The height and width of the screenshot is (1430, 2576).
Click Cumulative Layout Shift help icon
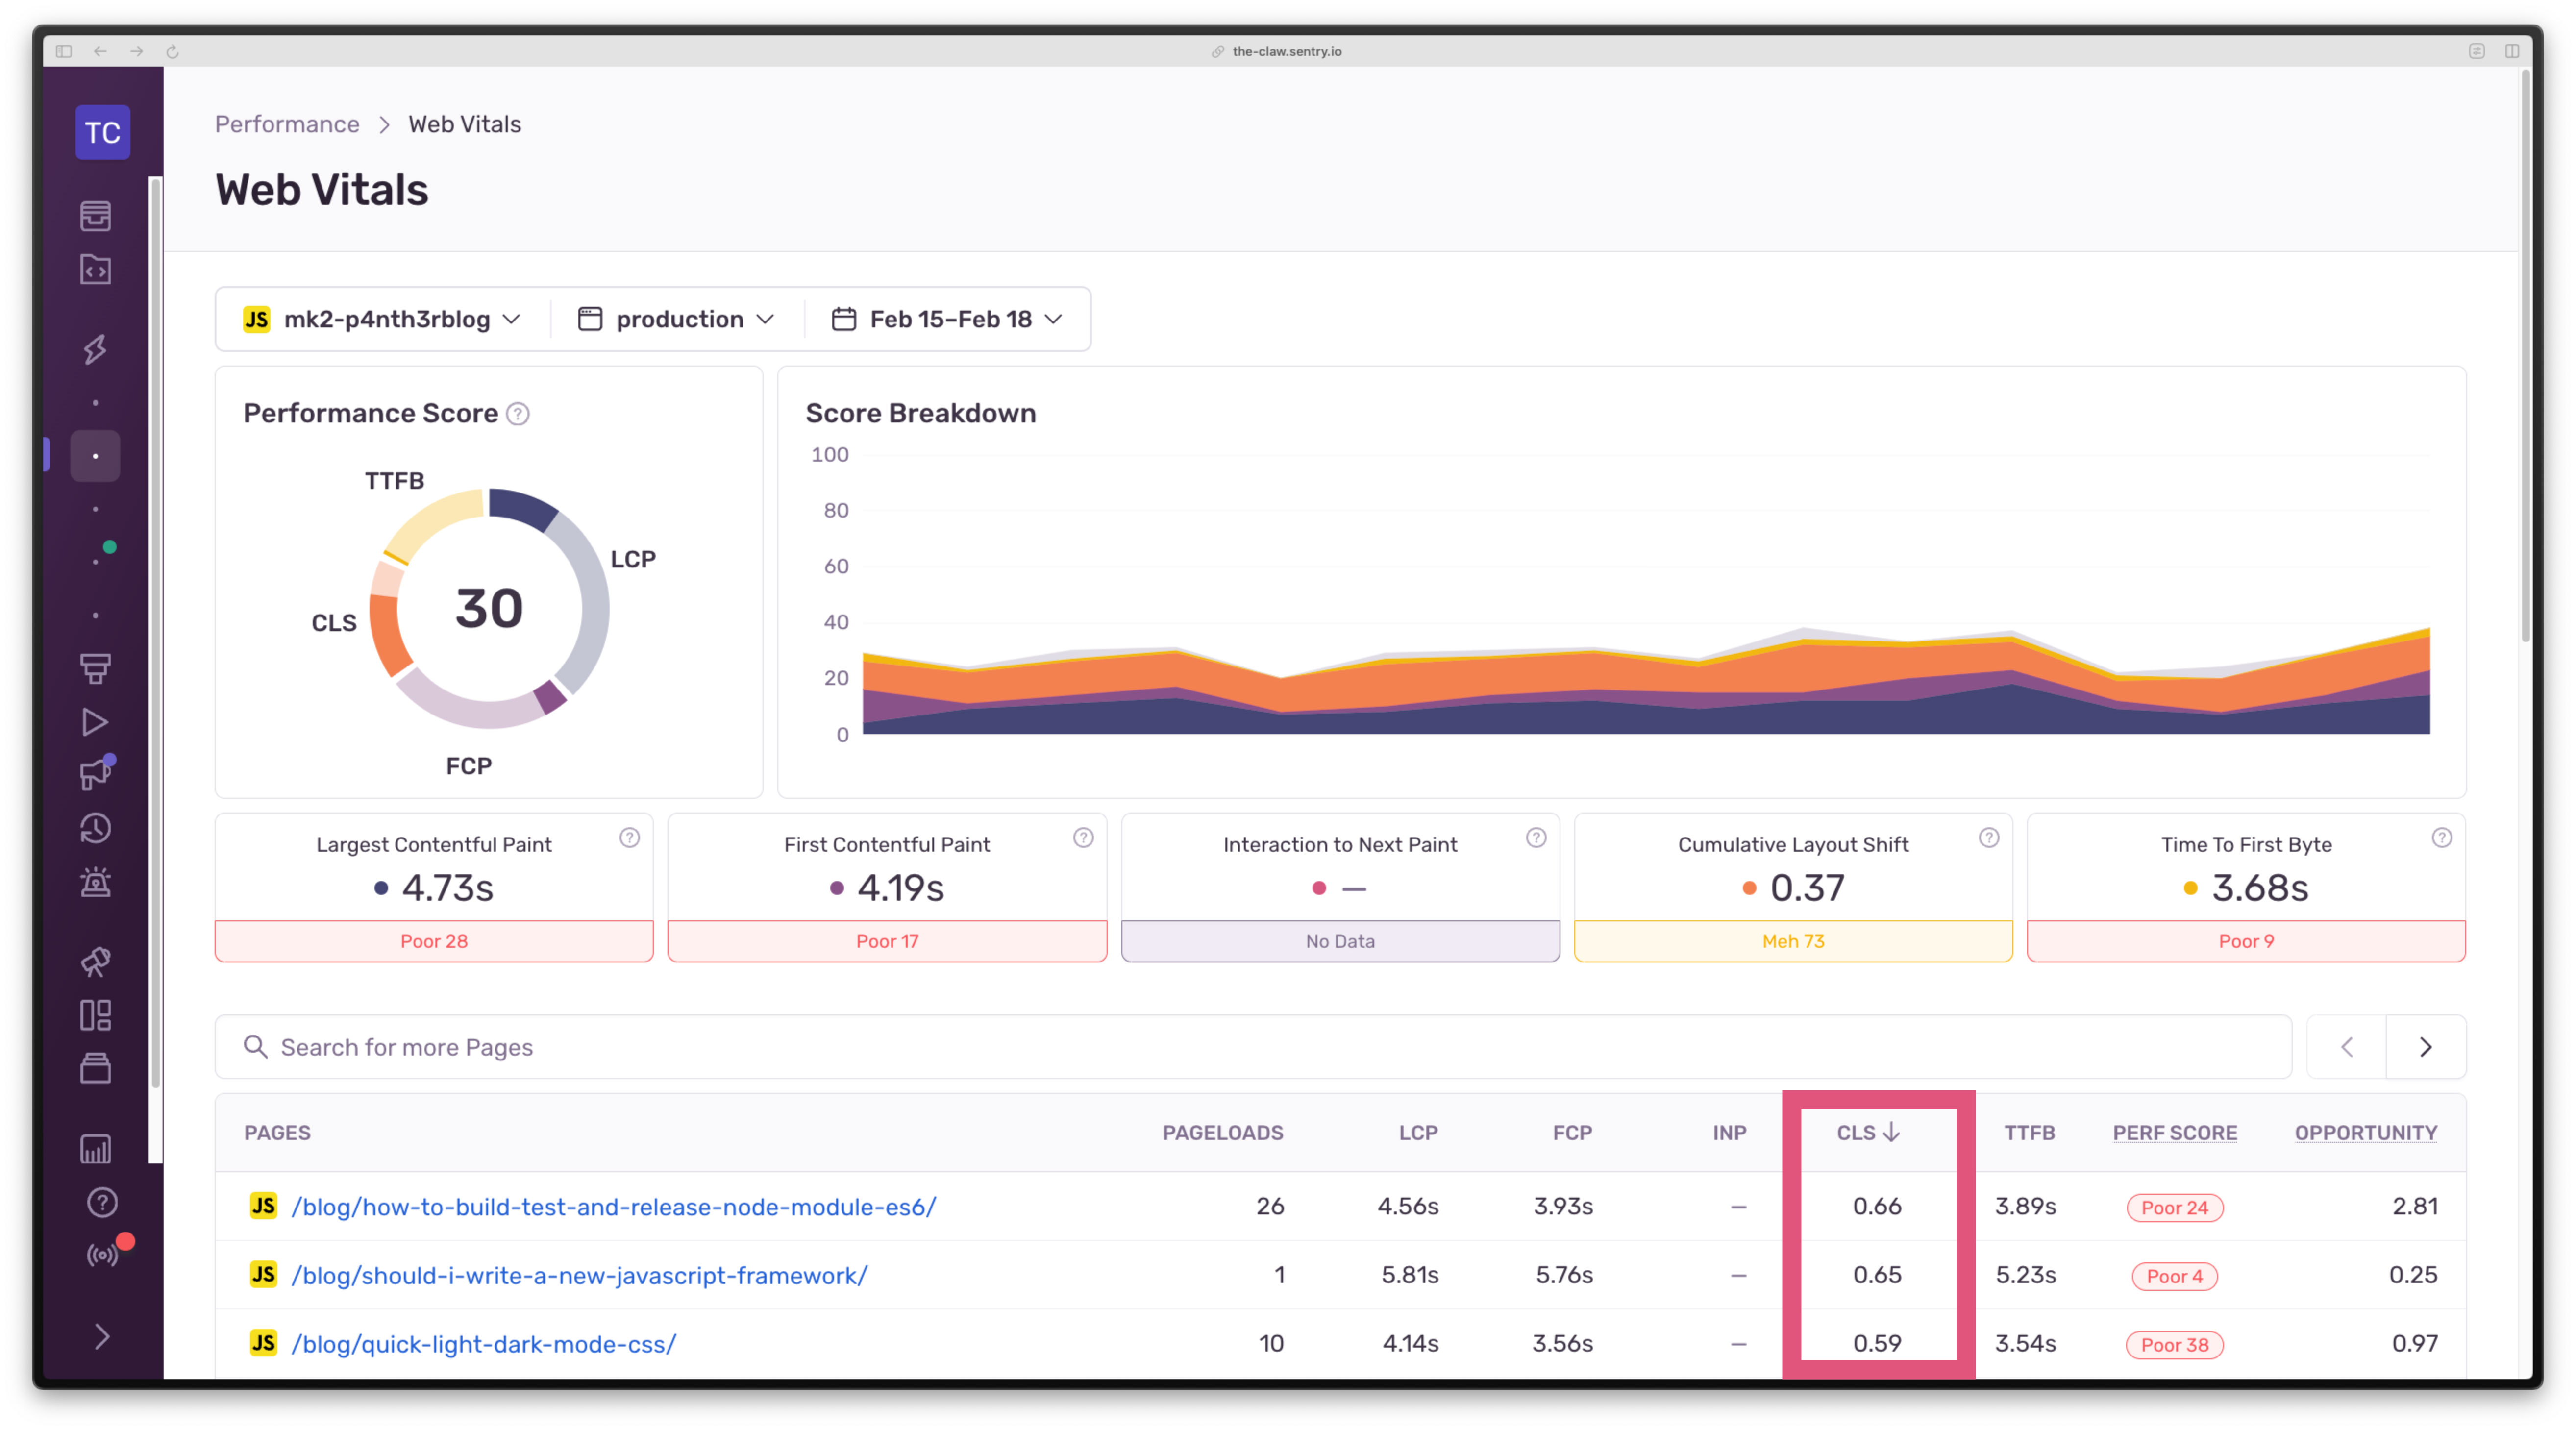(x=1989, y=837)
